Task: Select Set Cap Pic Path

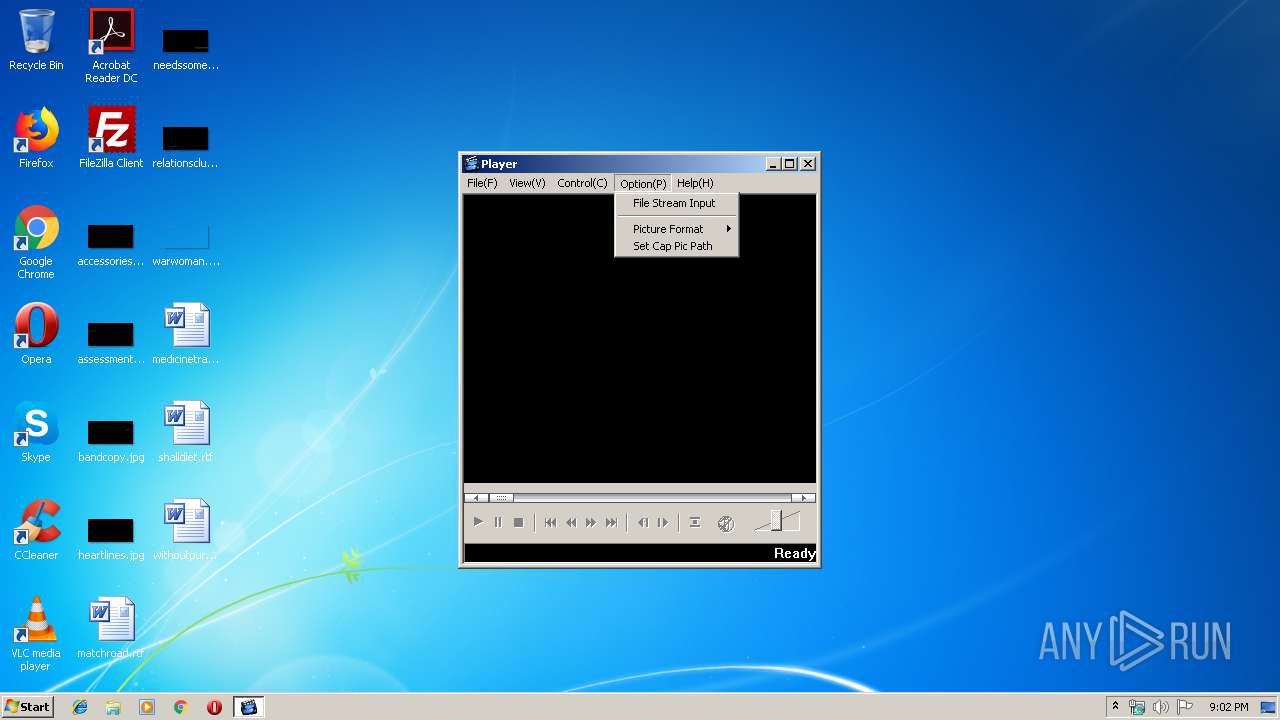Action: point(676,246)
